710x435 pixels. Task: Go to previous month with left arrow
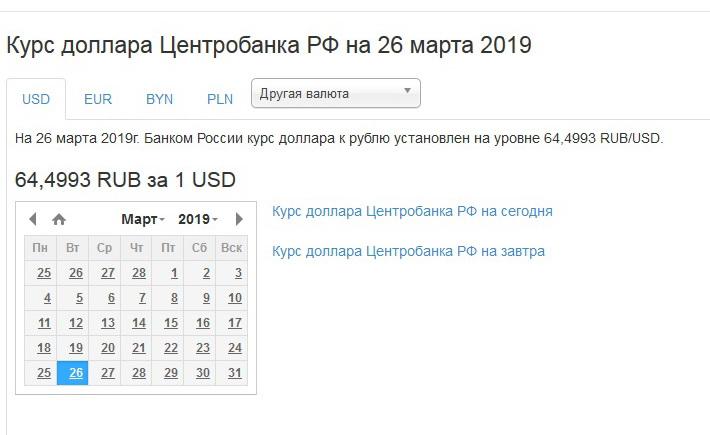[x=32, y=219]
